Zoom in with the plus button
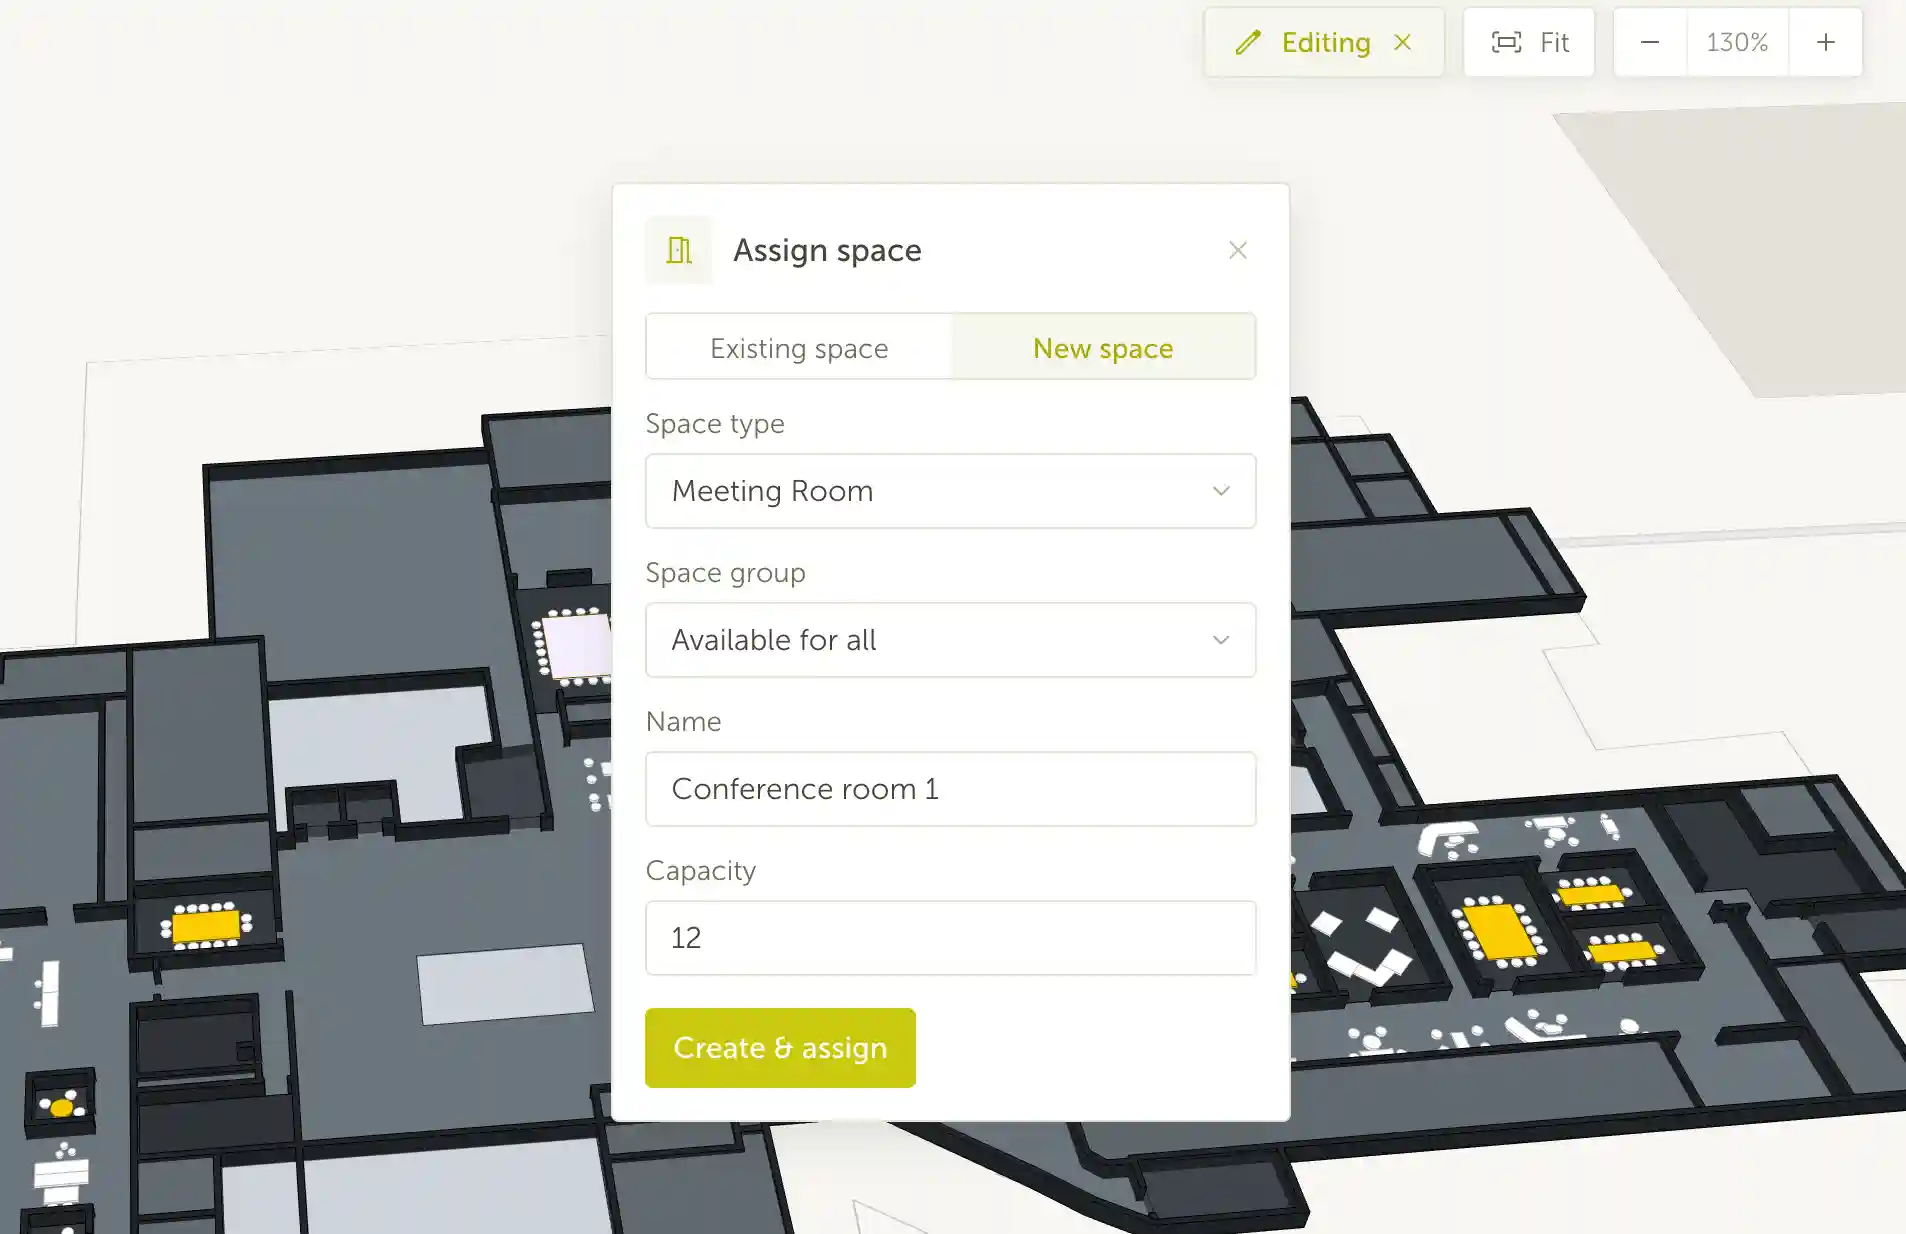Screen dimensions: 1906x1234 (x=1826, y=42)
